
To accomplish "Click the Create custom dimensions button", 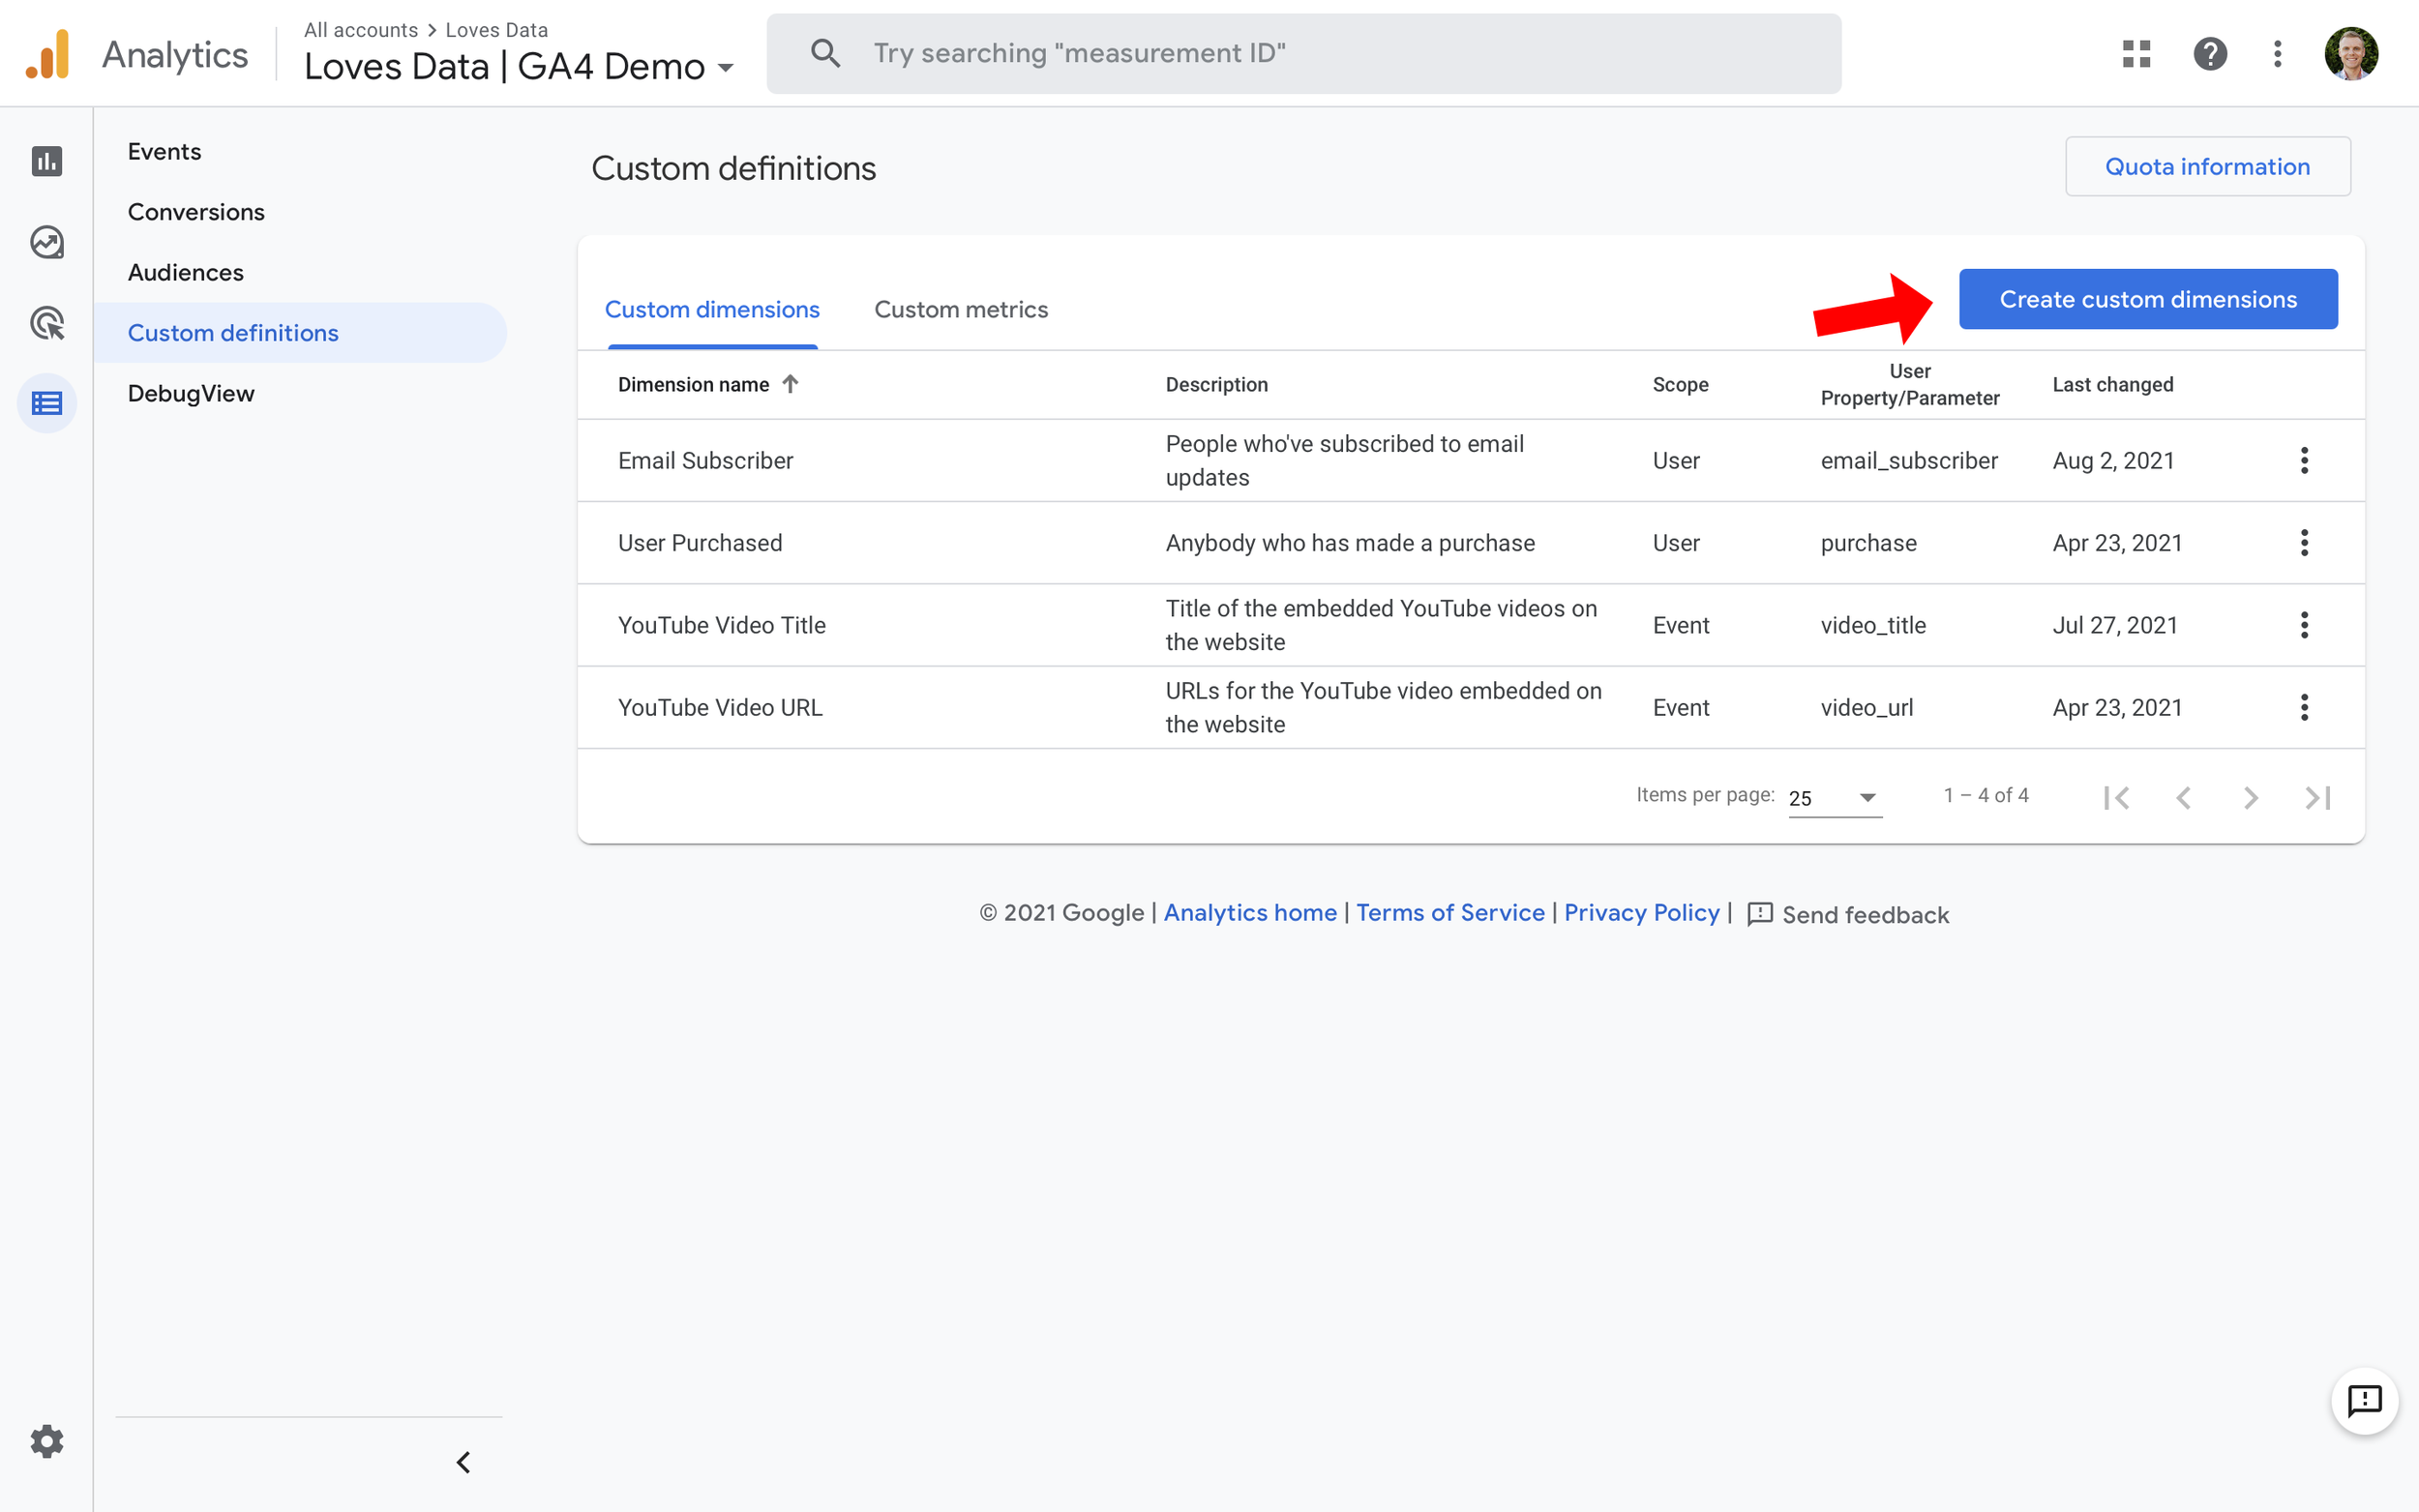I will point(2147,298).
